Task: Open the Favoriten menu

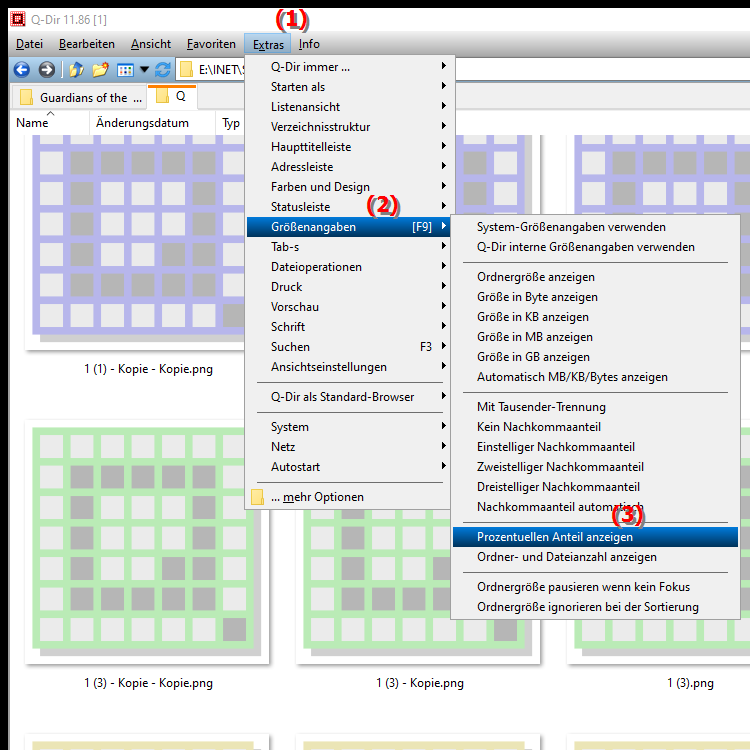Action: tap(211, 44)
